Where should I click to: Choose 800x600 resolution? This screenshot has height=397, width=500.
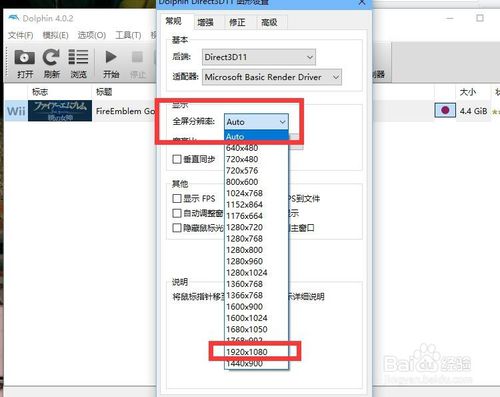(256, 182)
